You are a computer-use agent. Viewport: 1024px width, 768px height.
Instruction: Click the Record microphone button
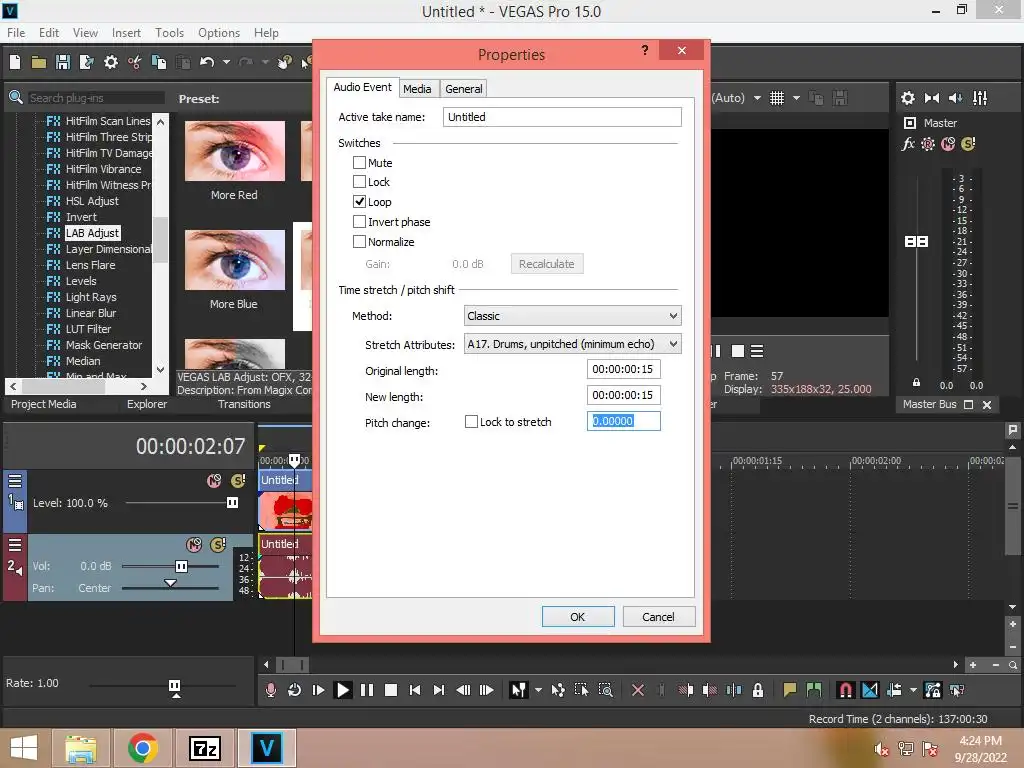tap(270, 690)
